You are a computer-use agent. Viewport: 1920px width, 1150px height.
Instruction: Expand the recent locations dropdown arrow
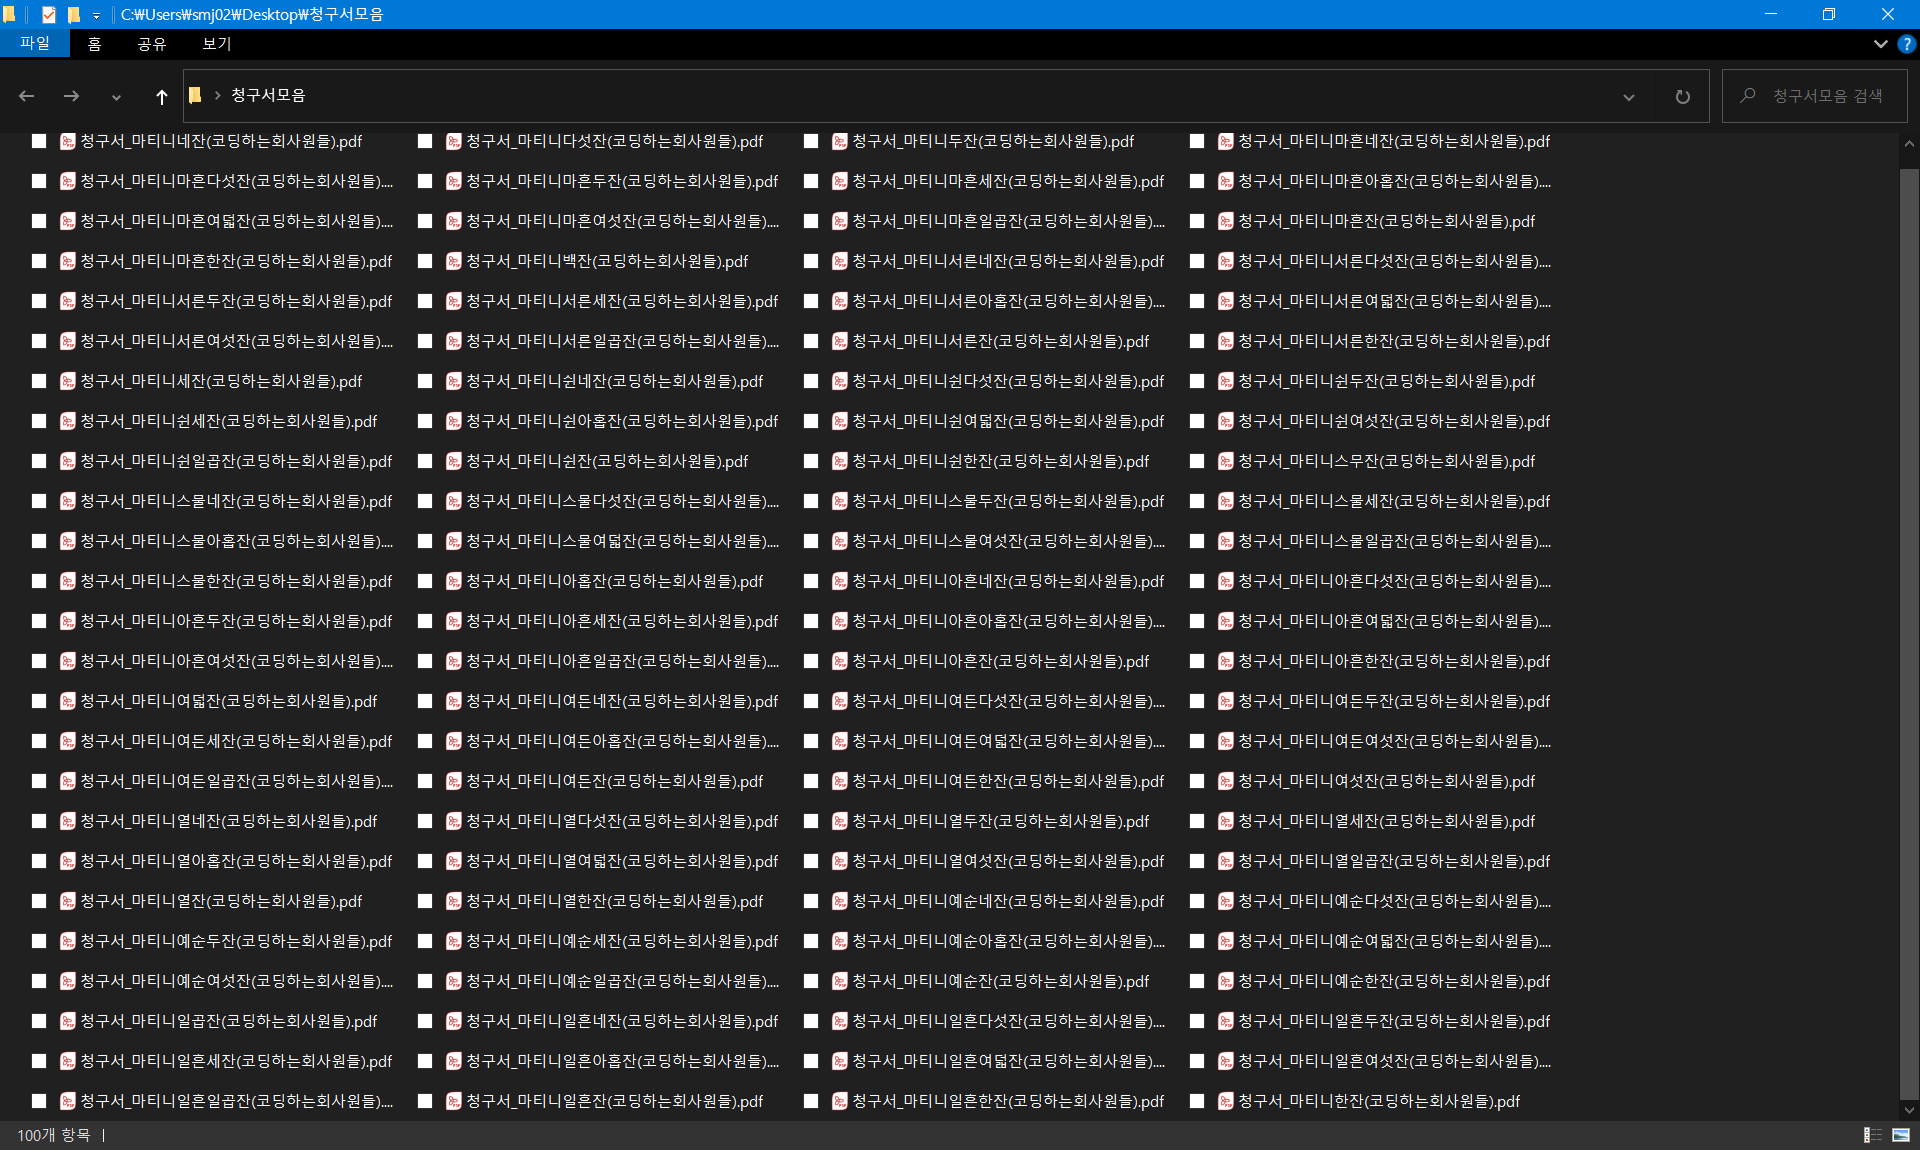(116, 97)
